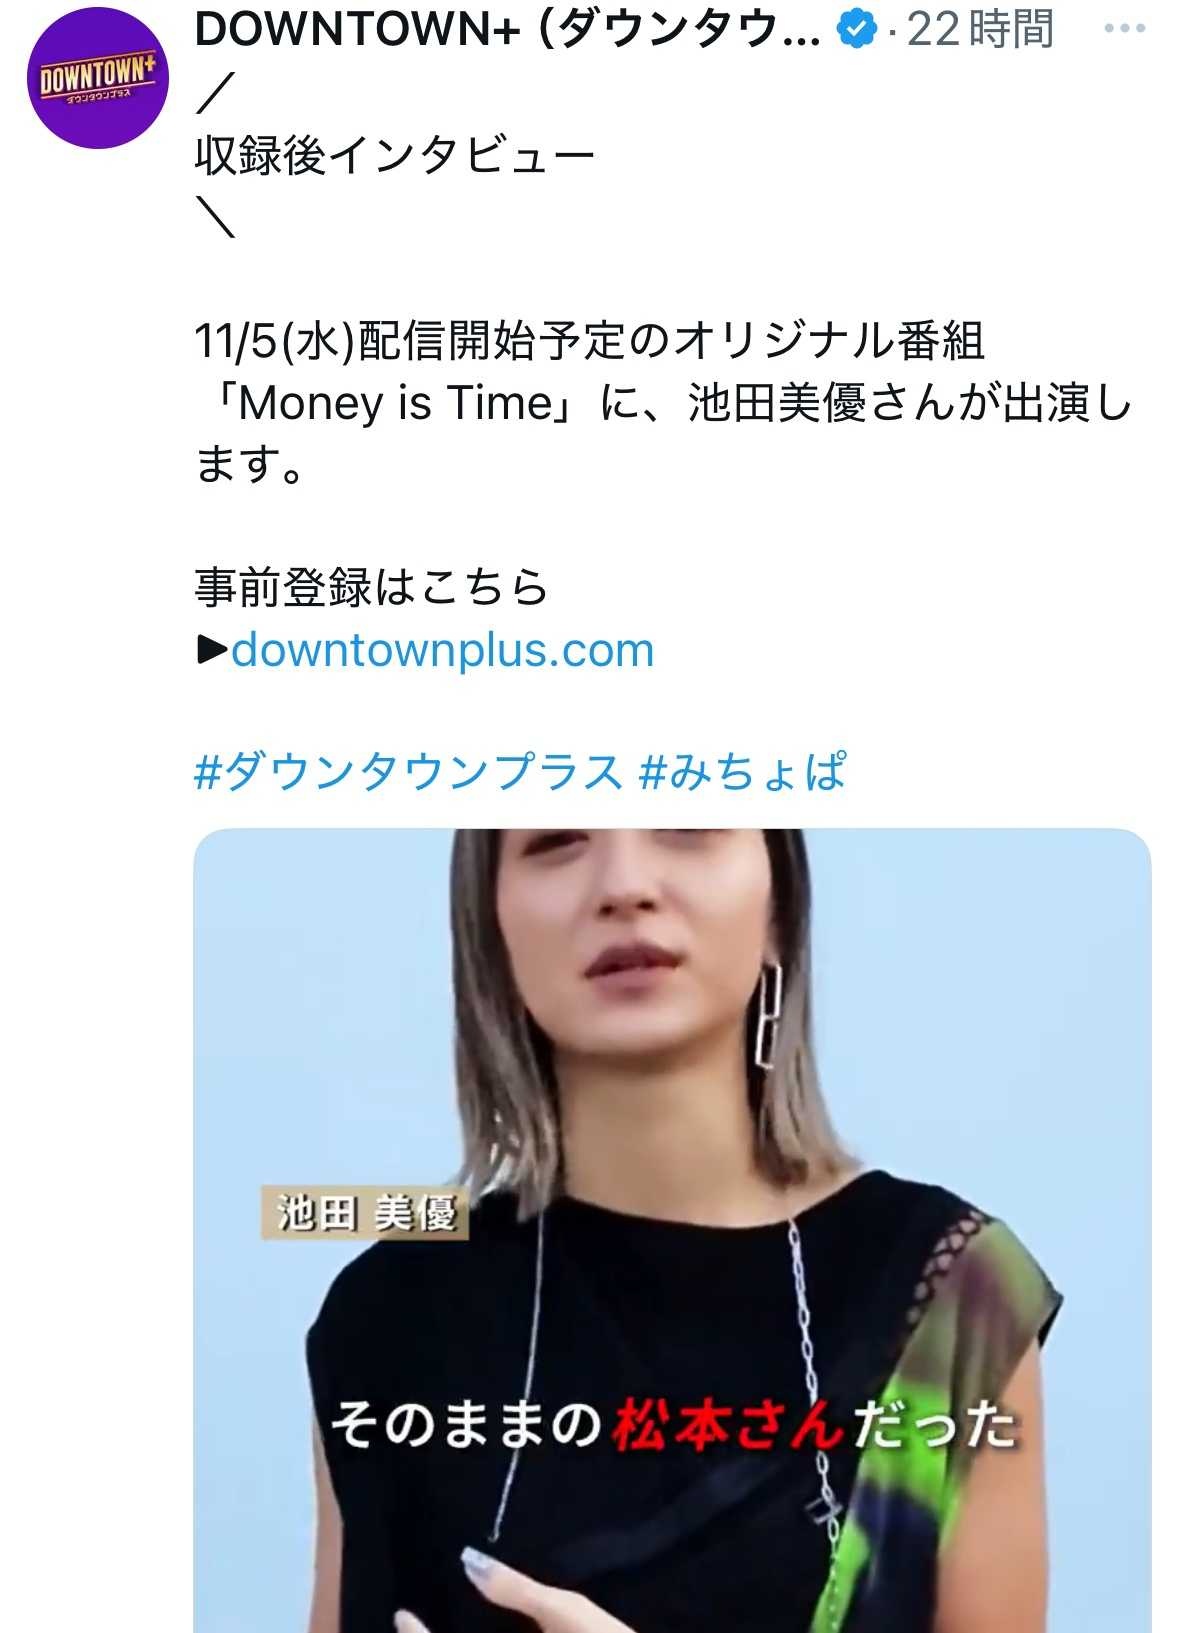Click the Money is Time post text

(x=395, y=403)
